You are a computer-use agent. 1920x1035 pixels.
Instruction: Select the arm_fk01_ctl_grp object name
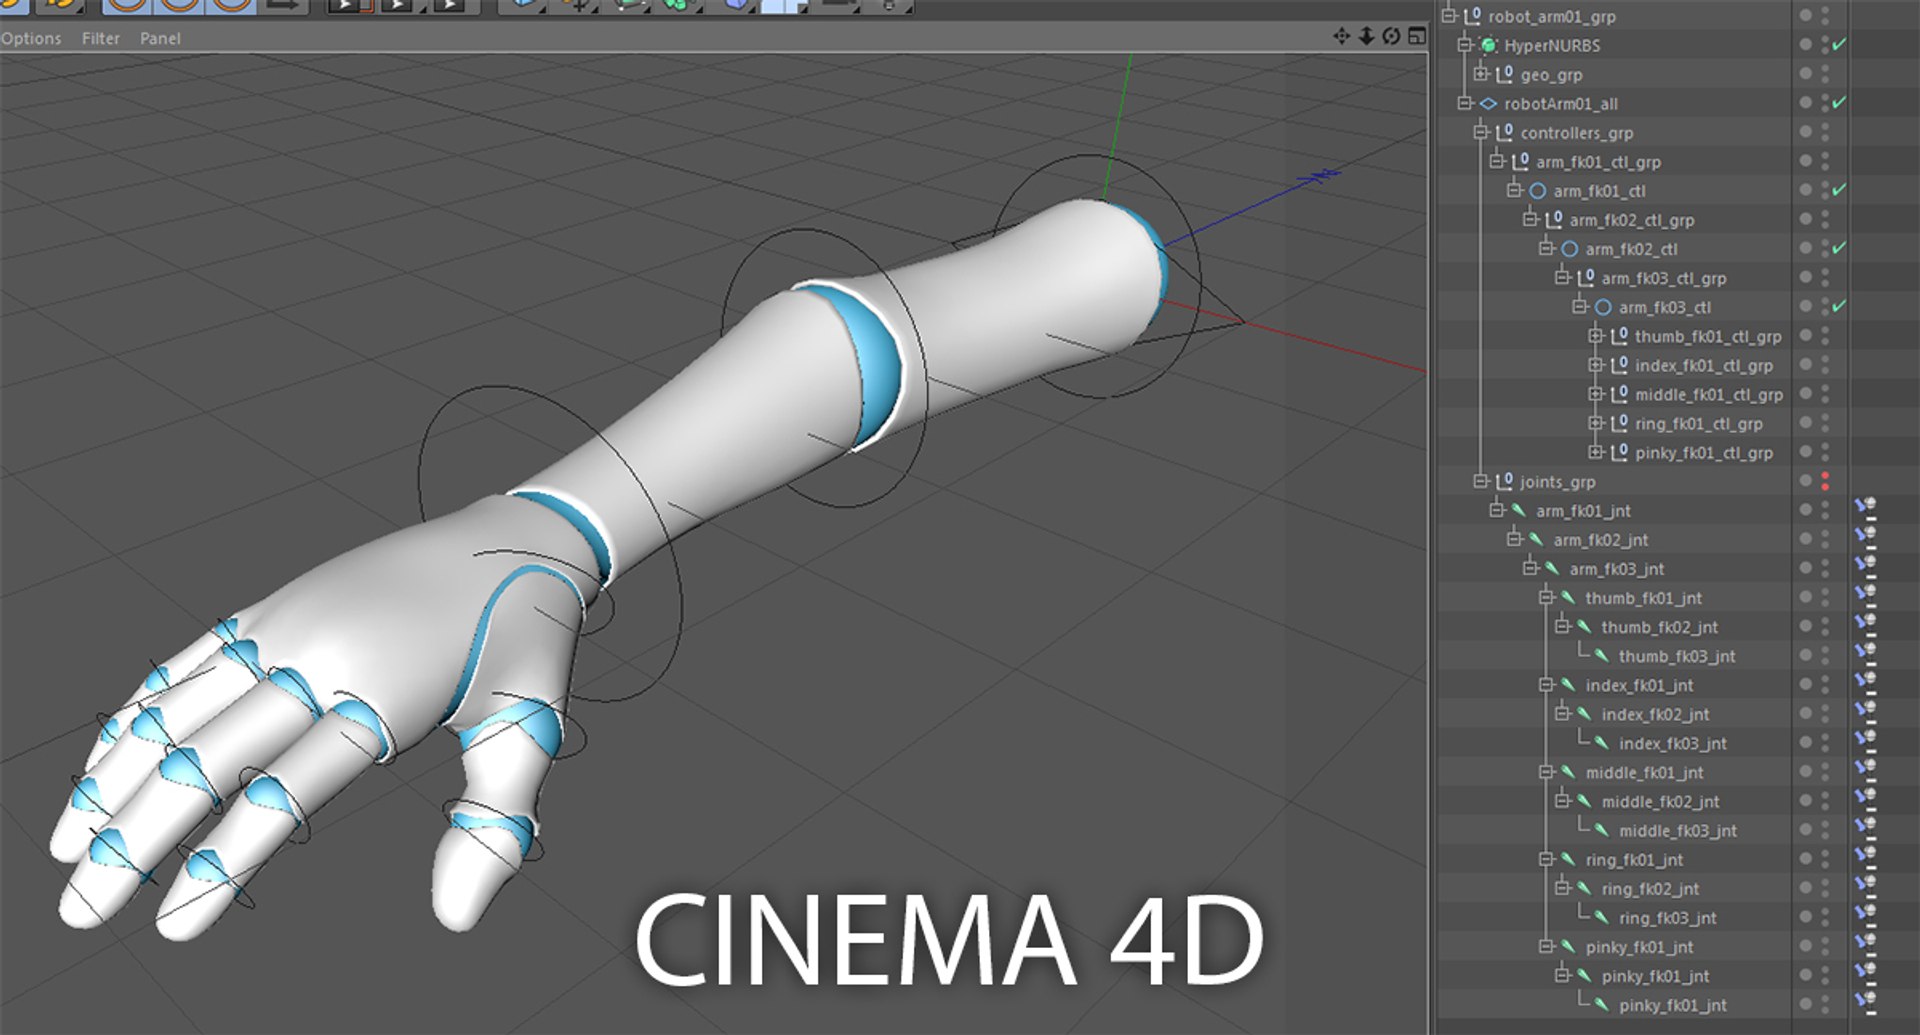[x=1598, y=162]
